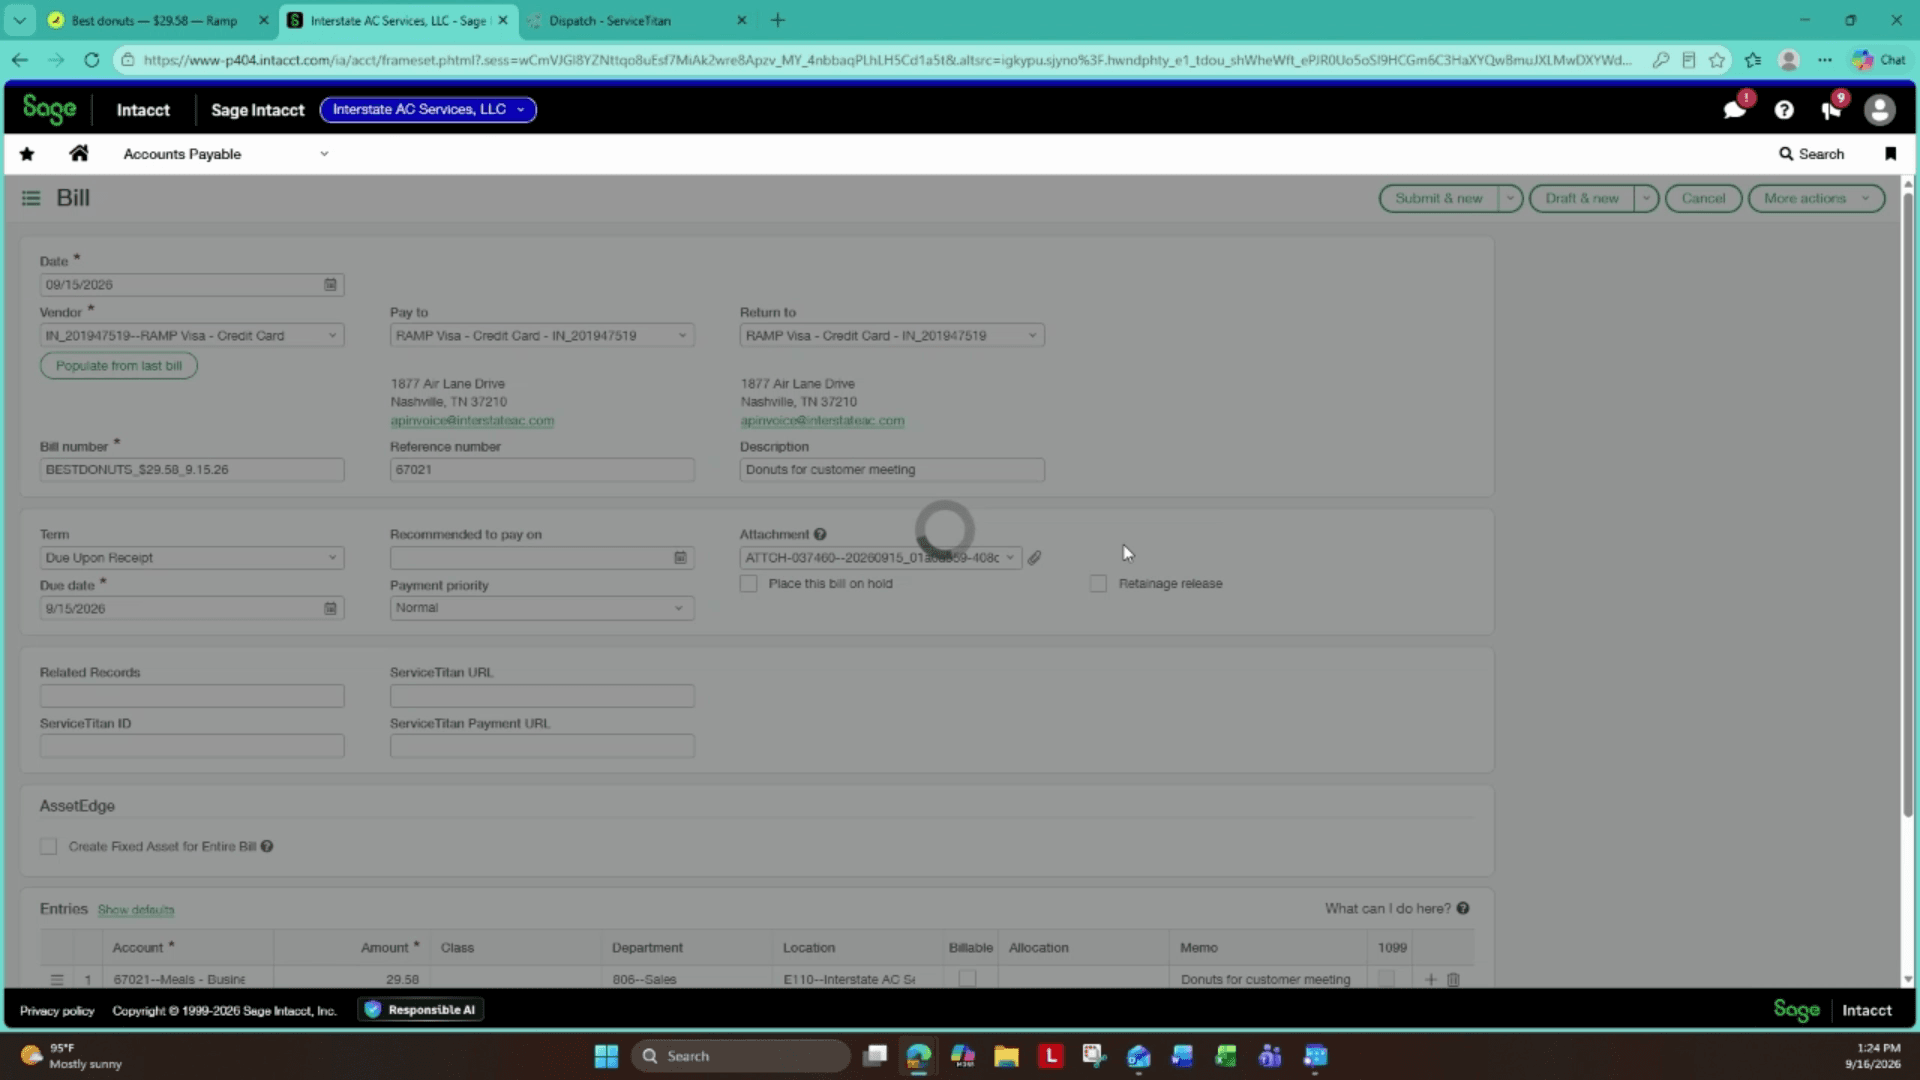1920x1080 pixels.
Task: Open the help question mark icon
Action: 1784,110
